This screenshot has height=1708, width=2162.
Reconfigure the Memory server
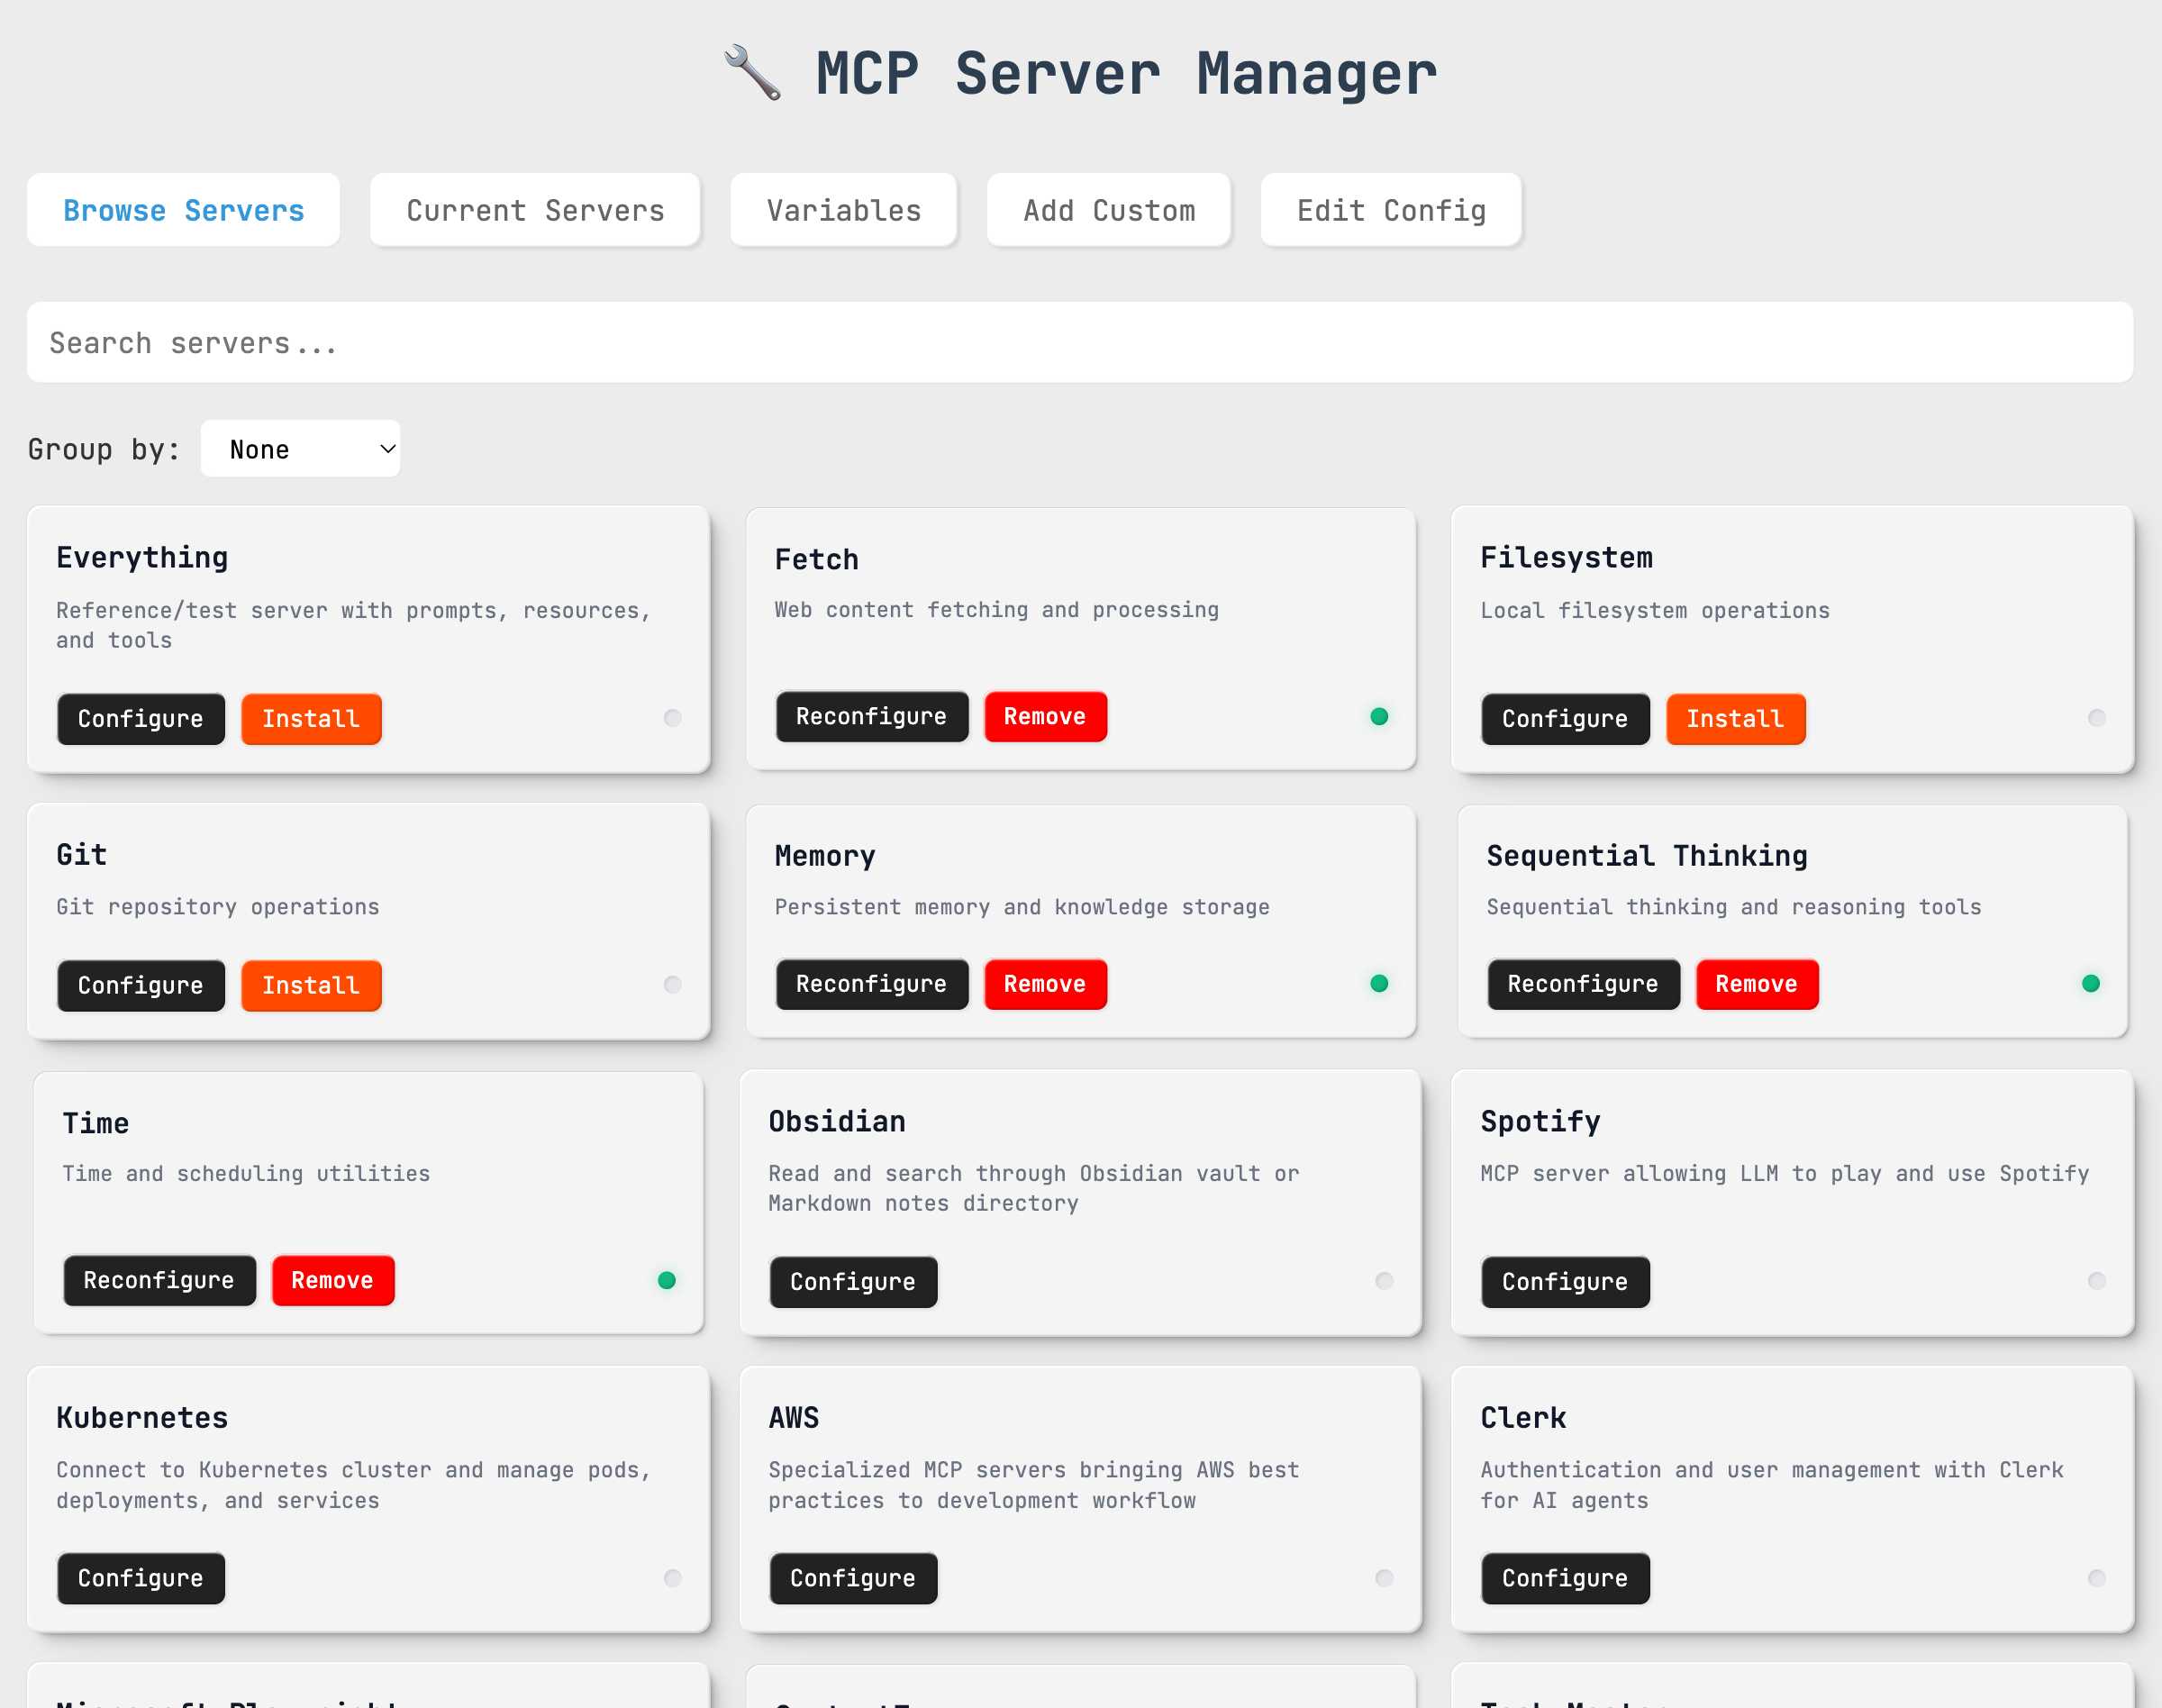(871, 984)
